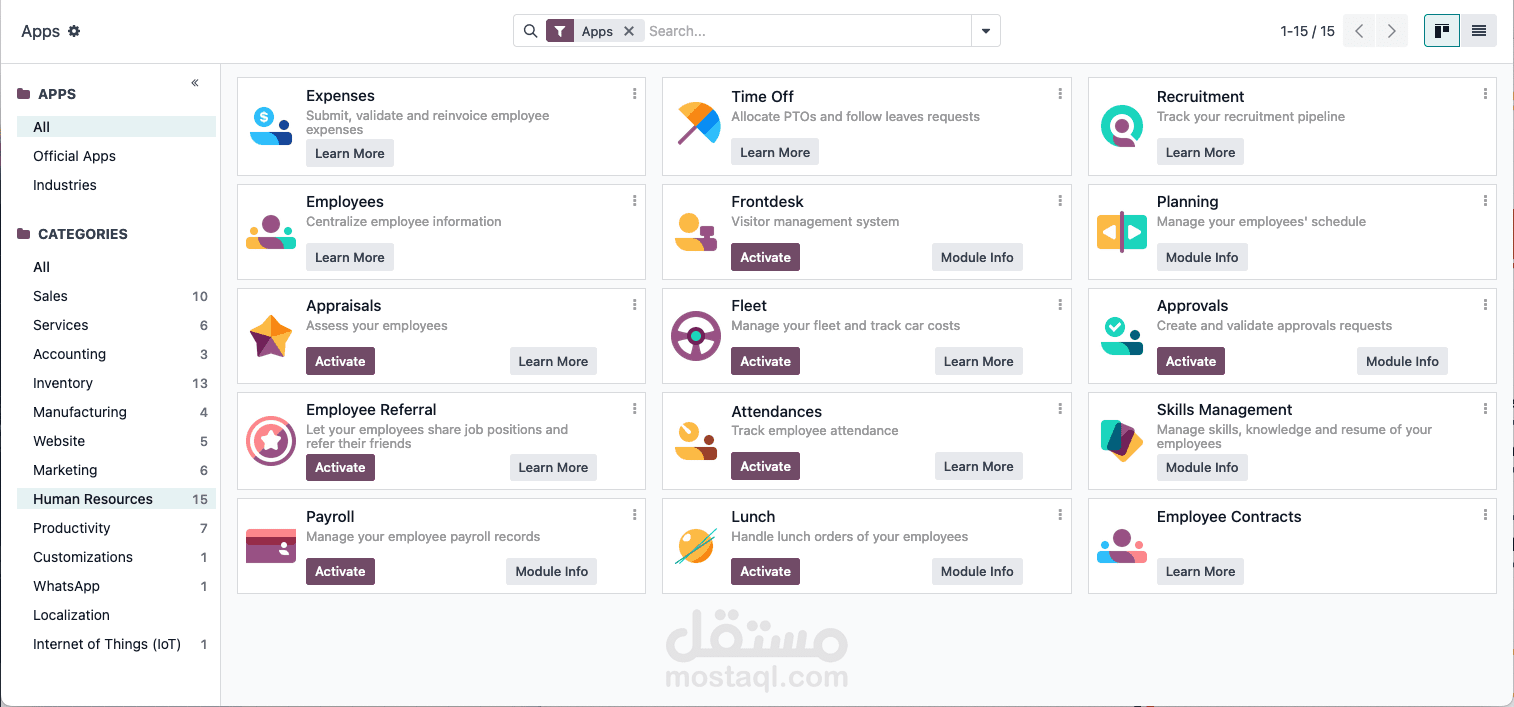Screen dimensions: 1514x707
Task: Go to previous page arrow
Action: (1359, 31)
